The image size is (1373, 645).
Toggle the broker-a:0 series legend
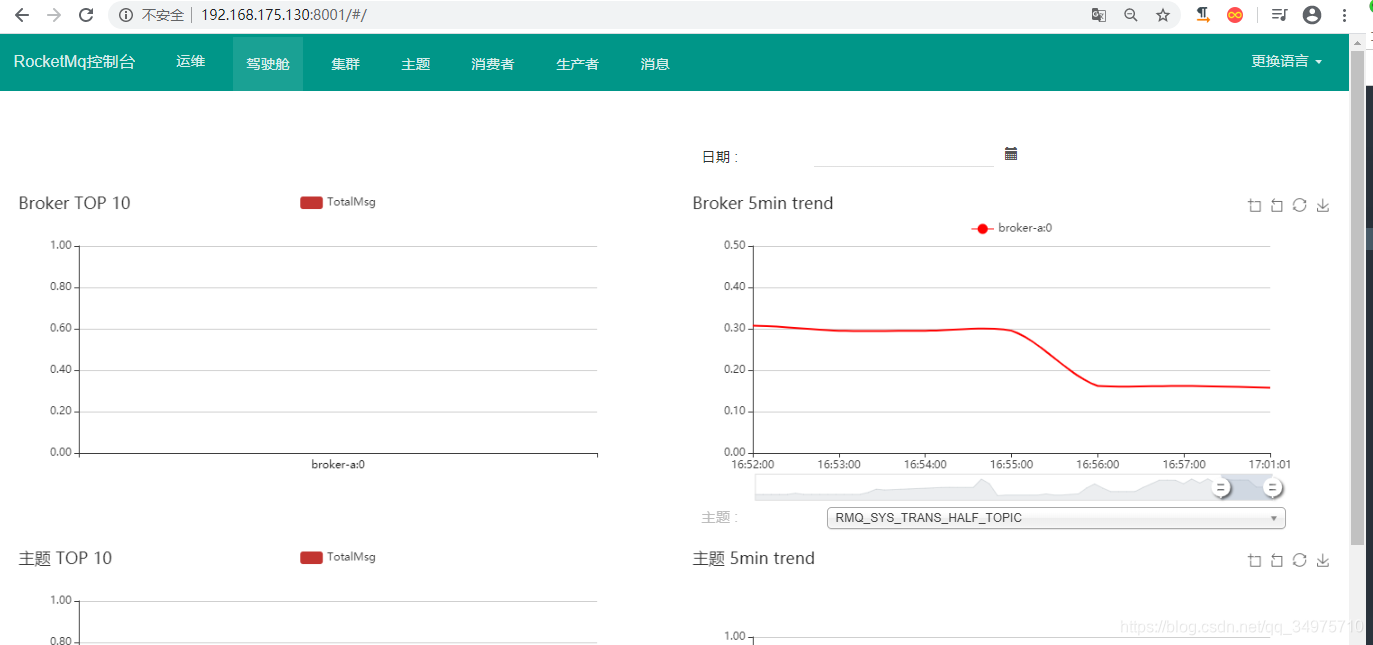click(1012, 228)
